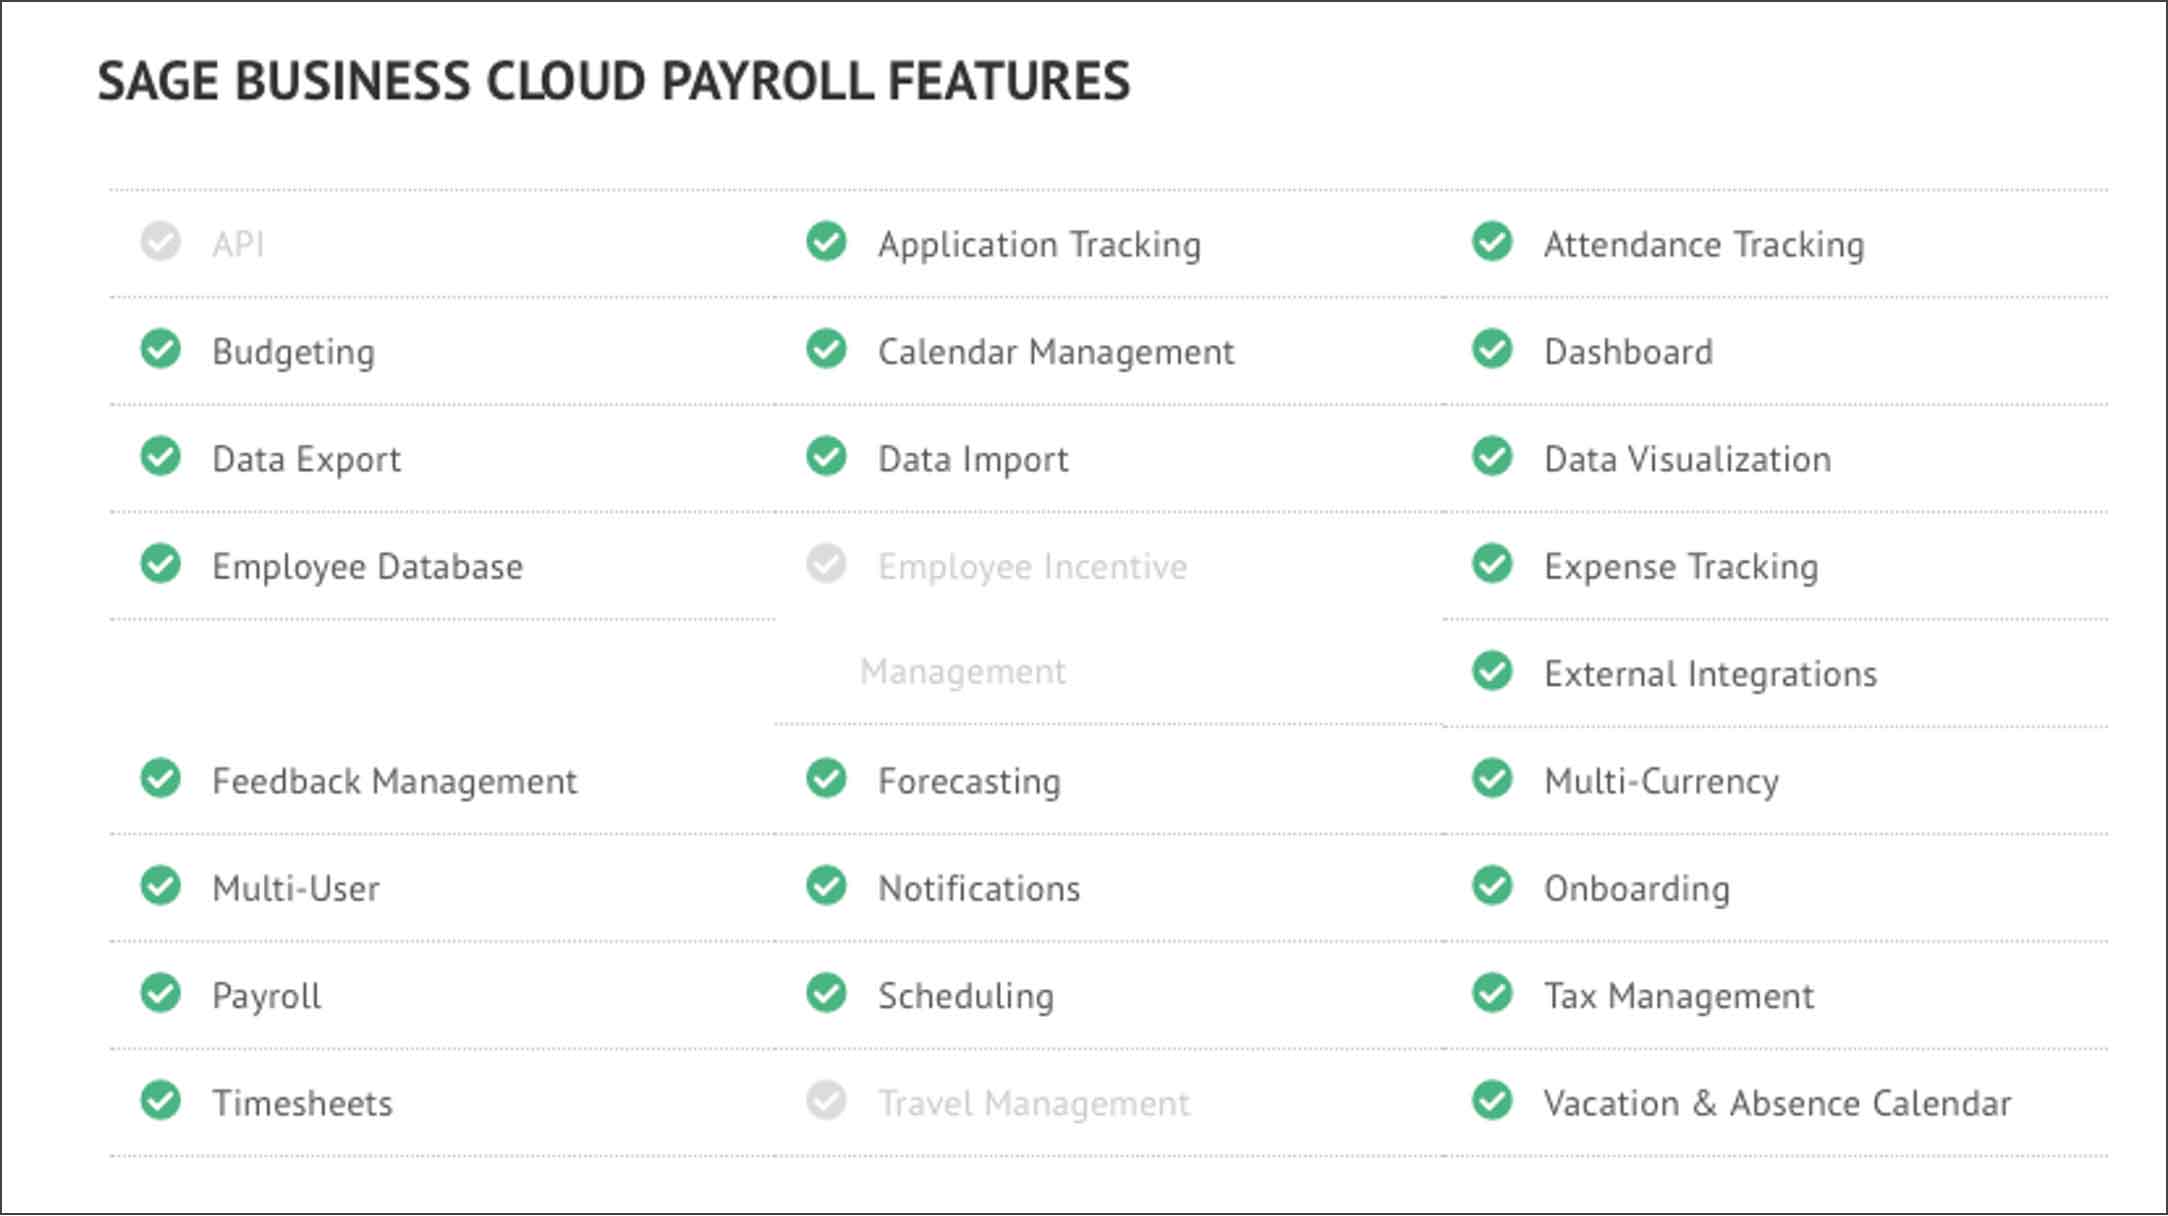This screenshot has width=2168, height=1216.
Task: Click the Data Visualization feature text
Action: 1687,460
